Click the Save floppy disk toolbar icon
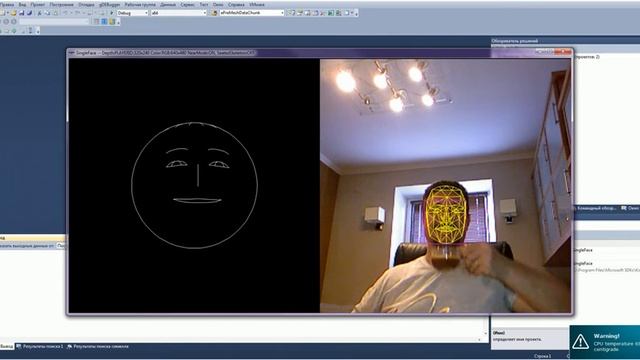640x360 pixels. (x=21, y=13)
